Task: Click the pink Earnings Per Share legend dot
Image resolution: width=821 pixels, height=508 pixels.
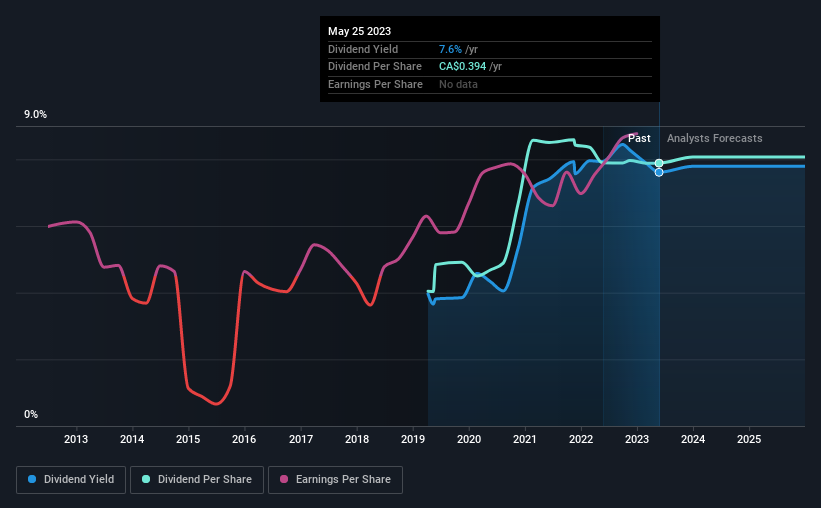Action: 284,479
